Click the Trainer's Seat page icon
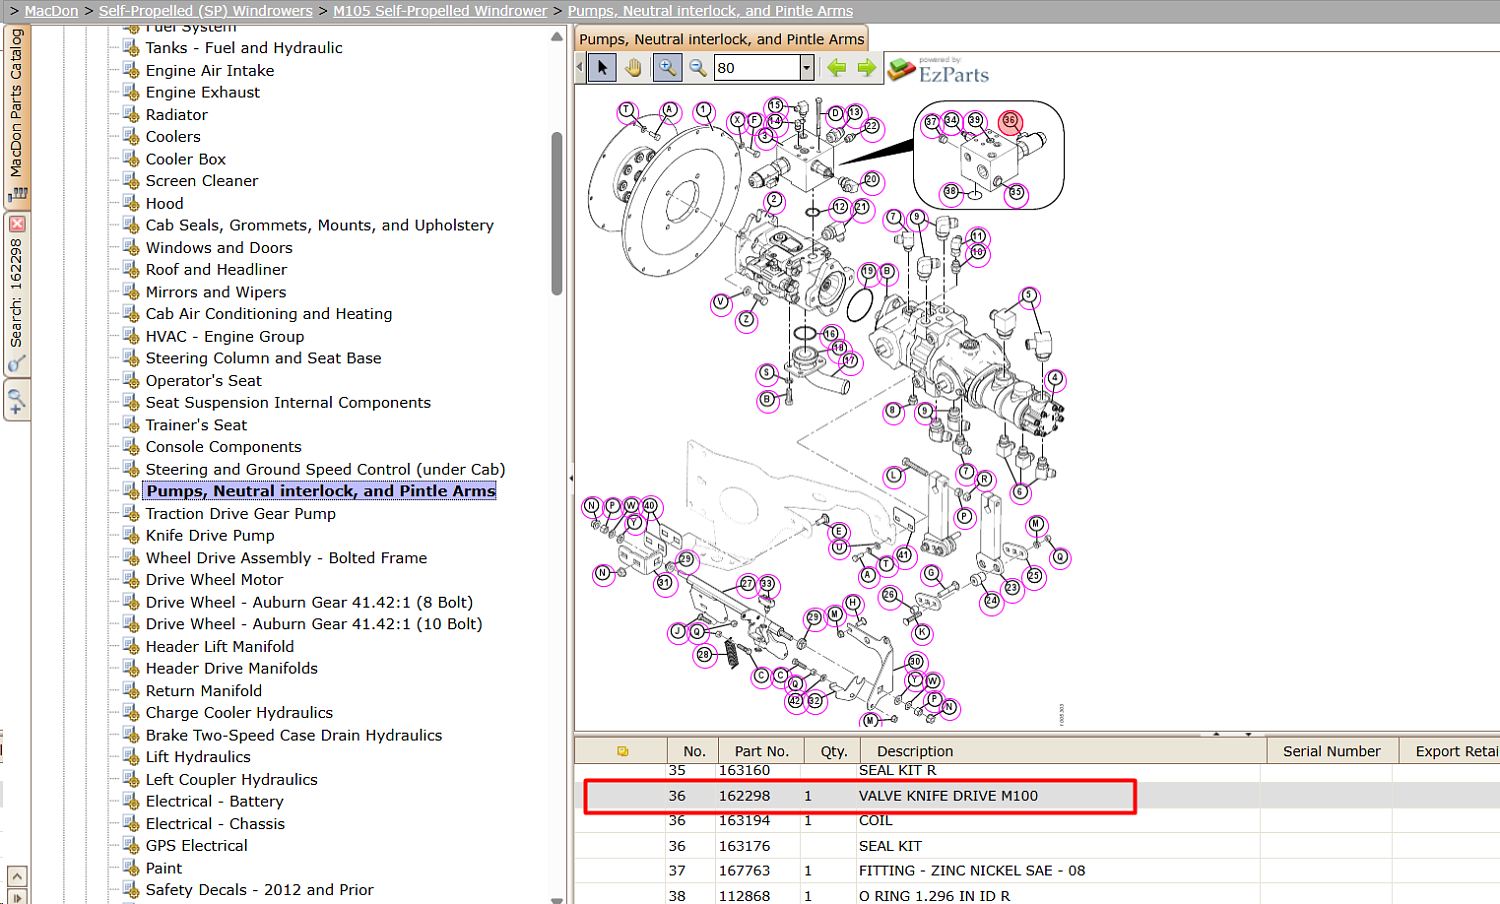The height and width of the screenshot is (904, 1500). pos(131,424)
